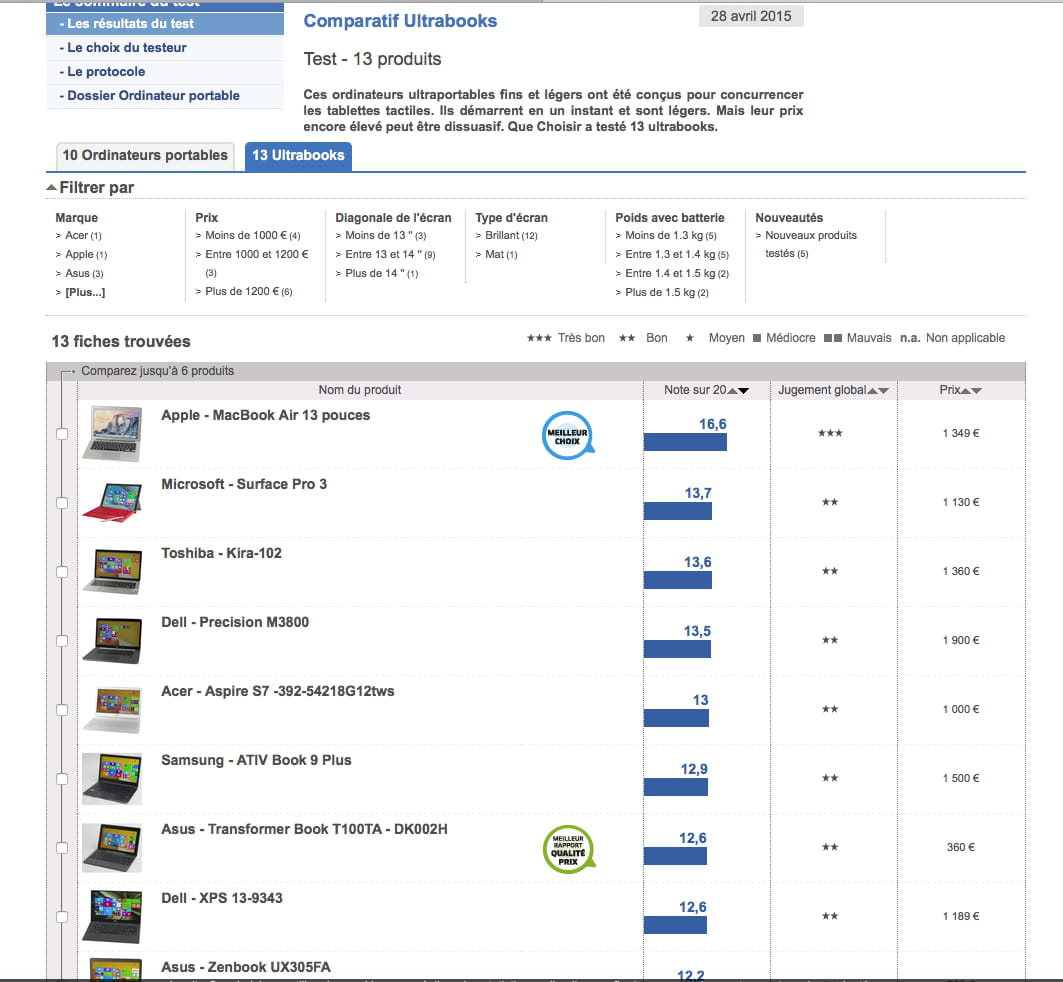The height and width of the screenshot is (982, 1063).
Task: Check the Samsung ATIV Book 9 Plus compare box
Action: (x=62, y=779)
